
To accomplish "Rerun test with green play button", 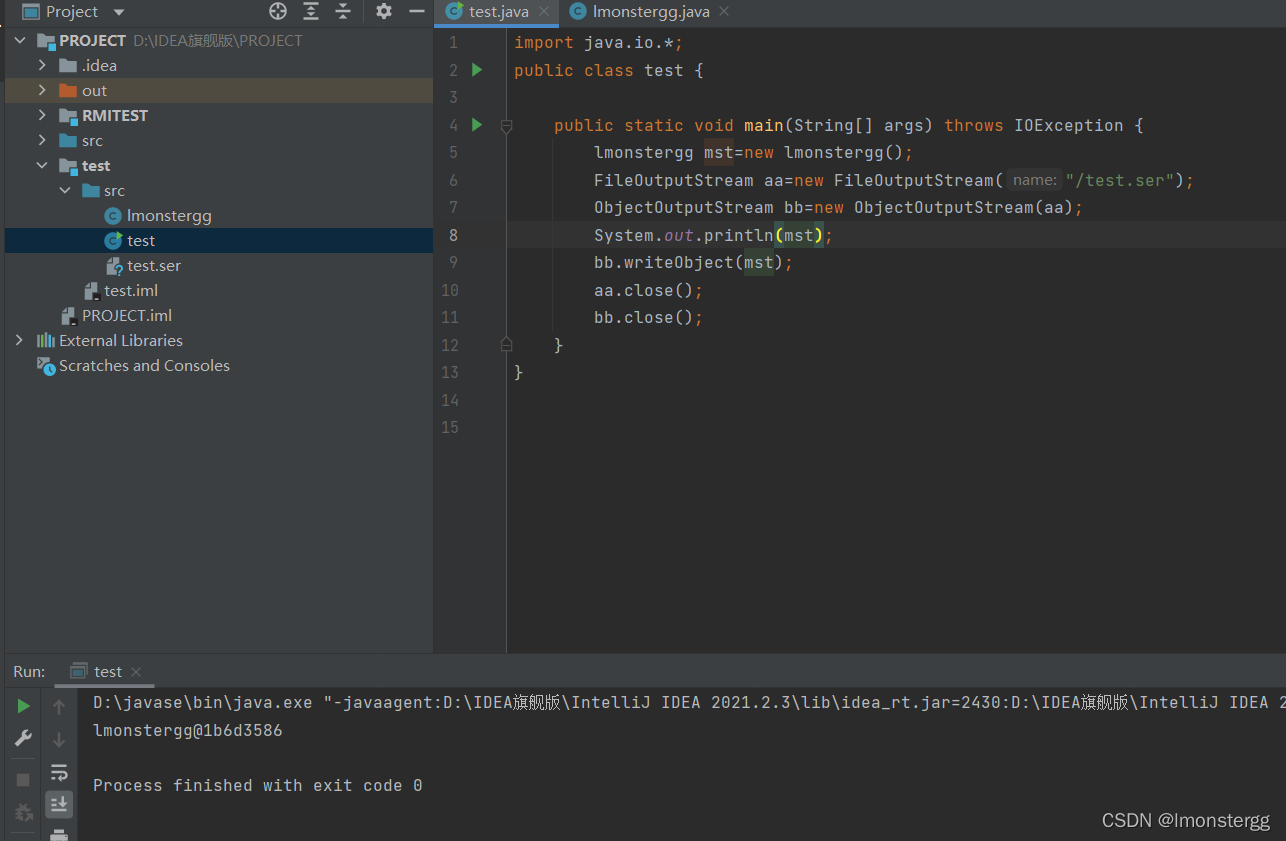I will pos(24,706).
